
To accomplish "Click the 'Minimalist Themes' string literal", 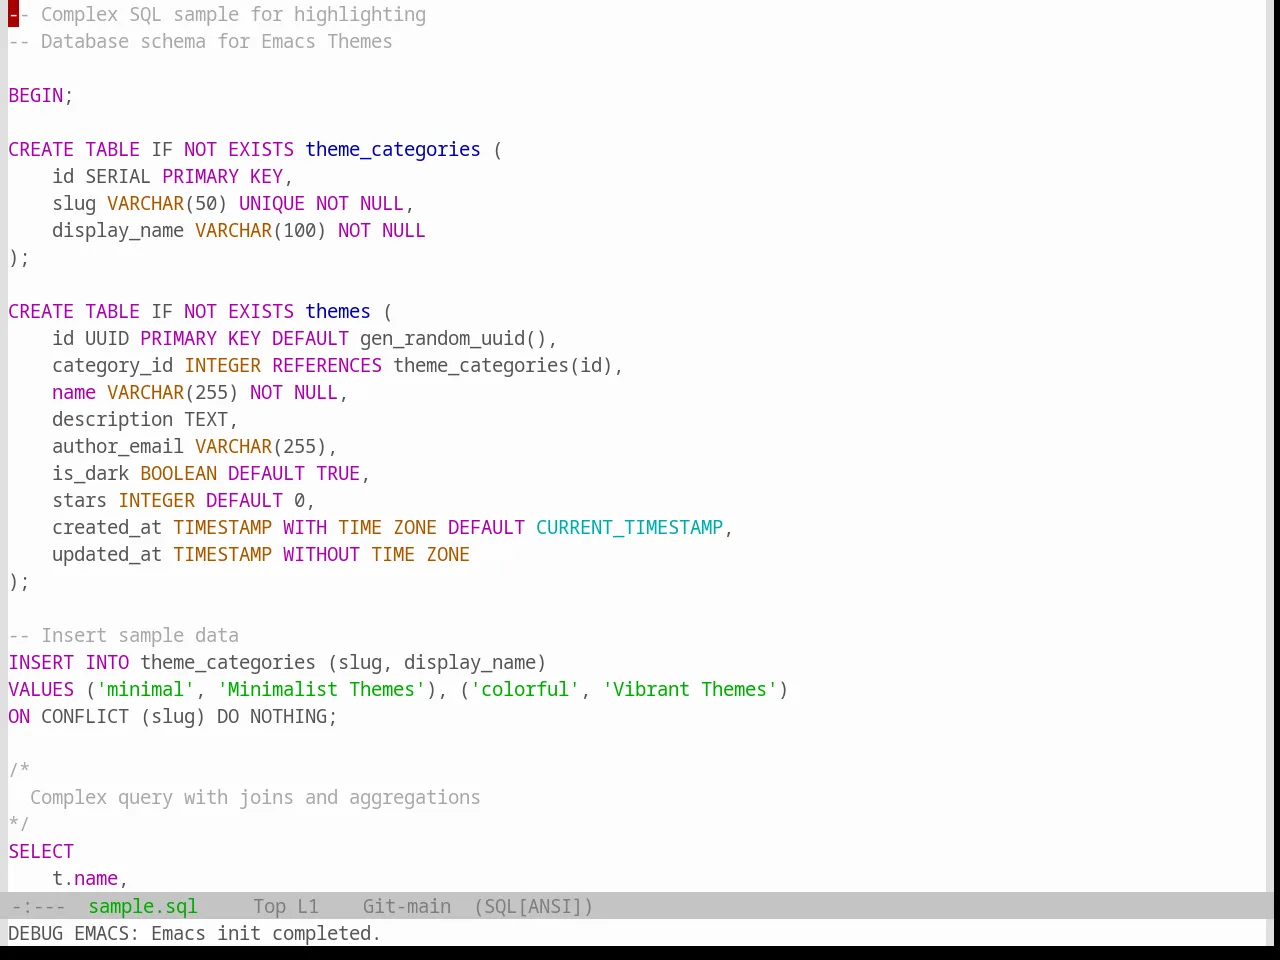I will tap(321, 689).
